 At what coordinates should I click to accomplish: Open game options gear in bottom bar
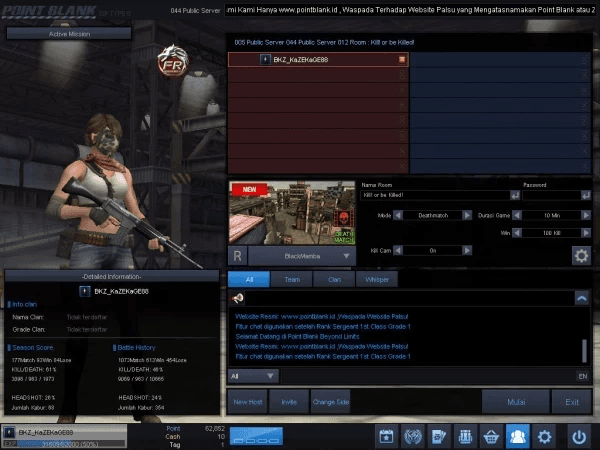(544, 436)
